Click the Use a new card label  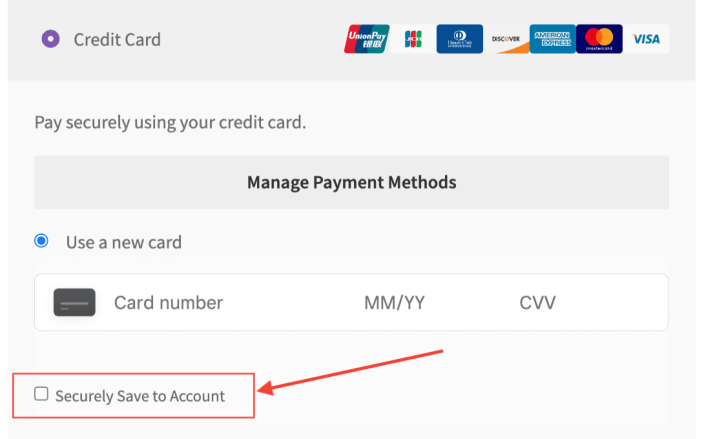(x=124, y=242)
